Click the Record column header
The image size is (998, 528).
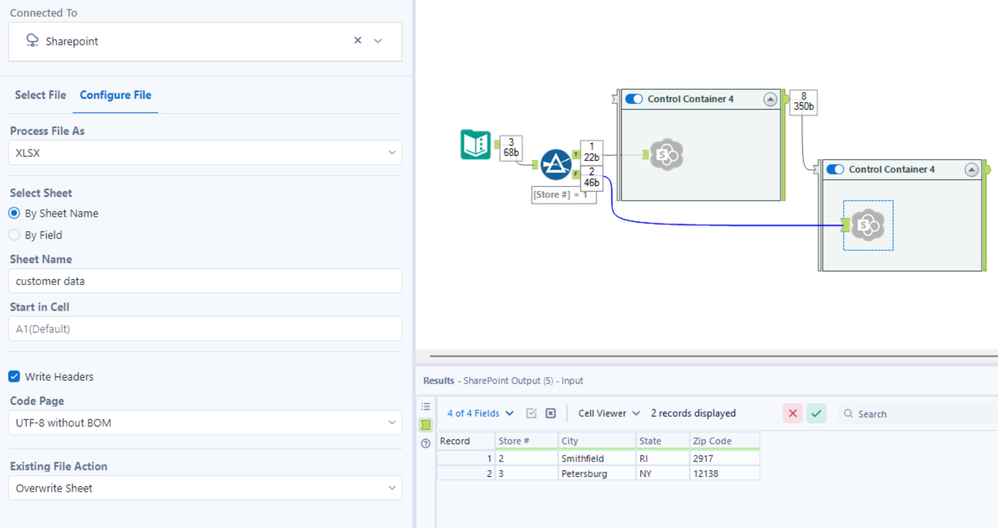[466, 441]
